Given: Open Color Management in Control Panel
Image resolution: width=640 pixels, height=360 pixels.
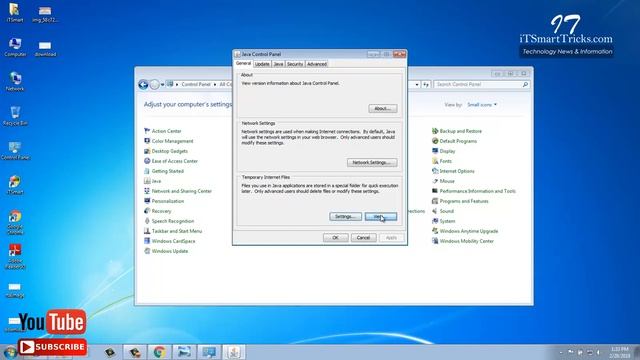Looking at the screenshot, I should coord(169,141).
